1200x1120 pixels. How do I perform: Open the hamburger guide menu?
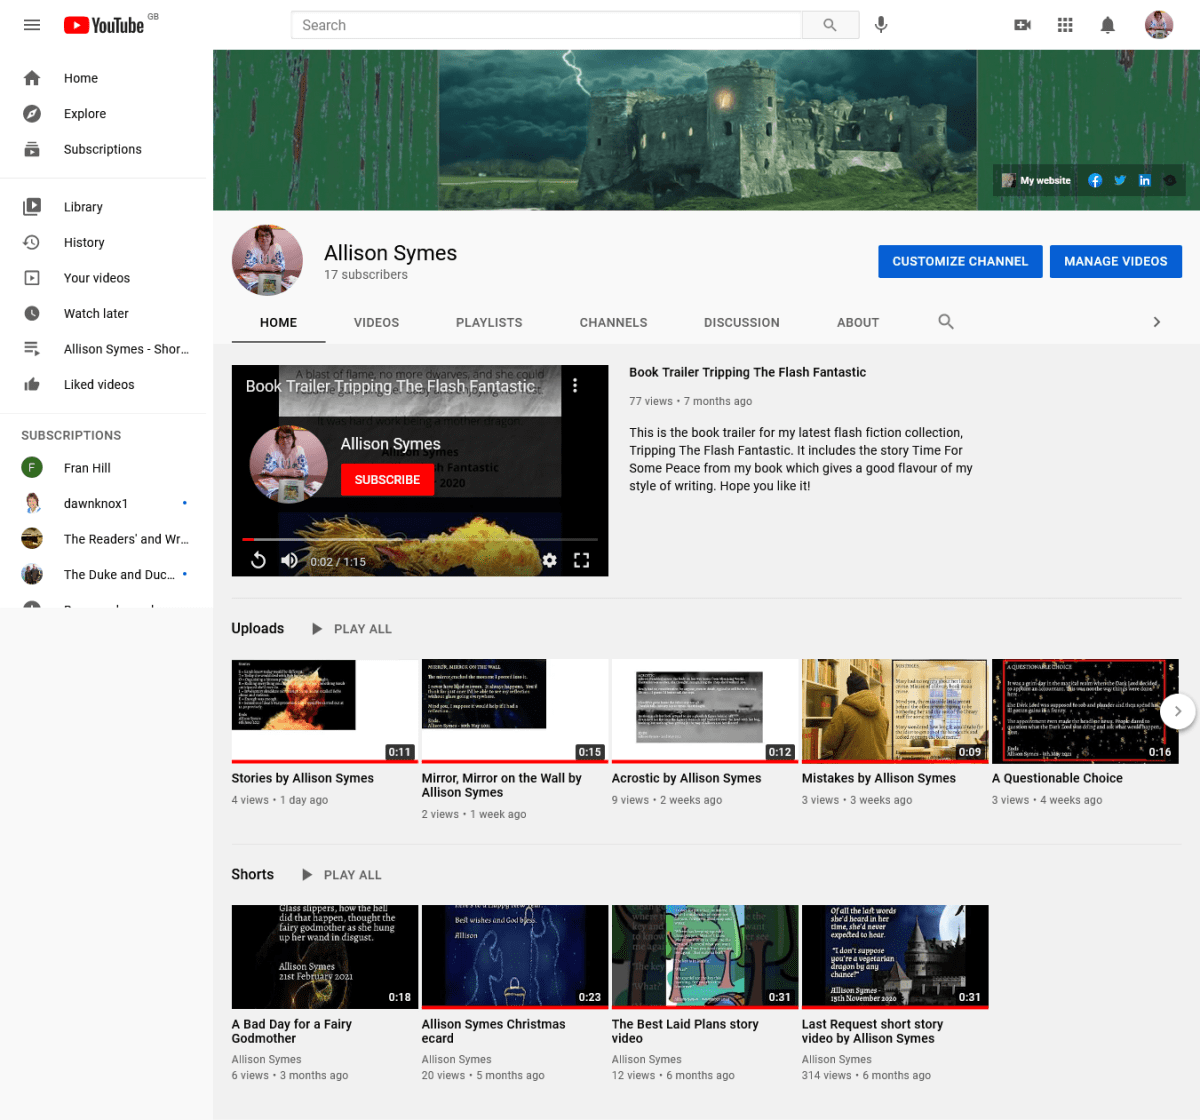click(x=32, y=25)
